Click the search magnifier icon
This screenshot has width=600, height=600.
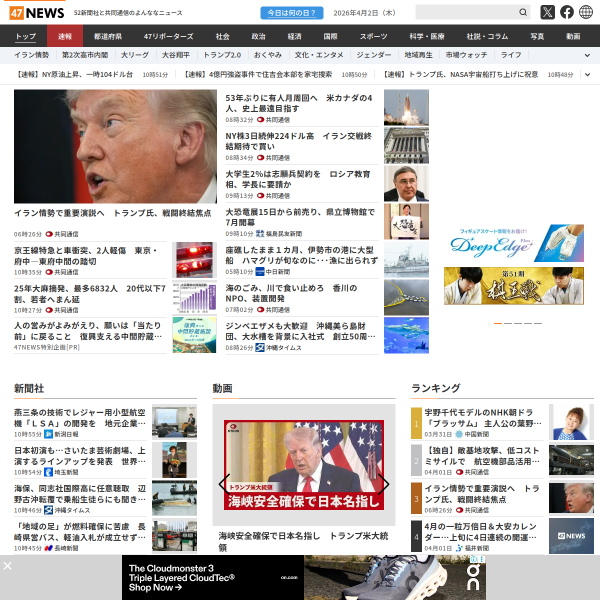pyautogui.click(x=523, y=12)
